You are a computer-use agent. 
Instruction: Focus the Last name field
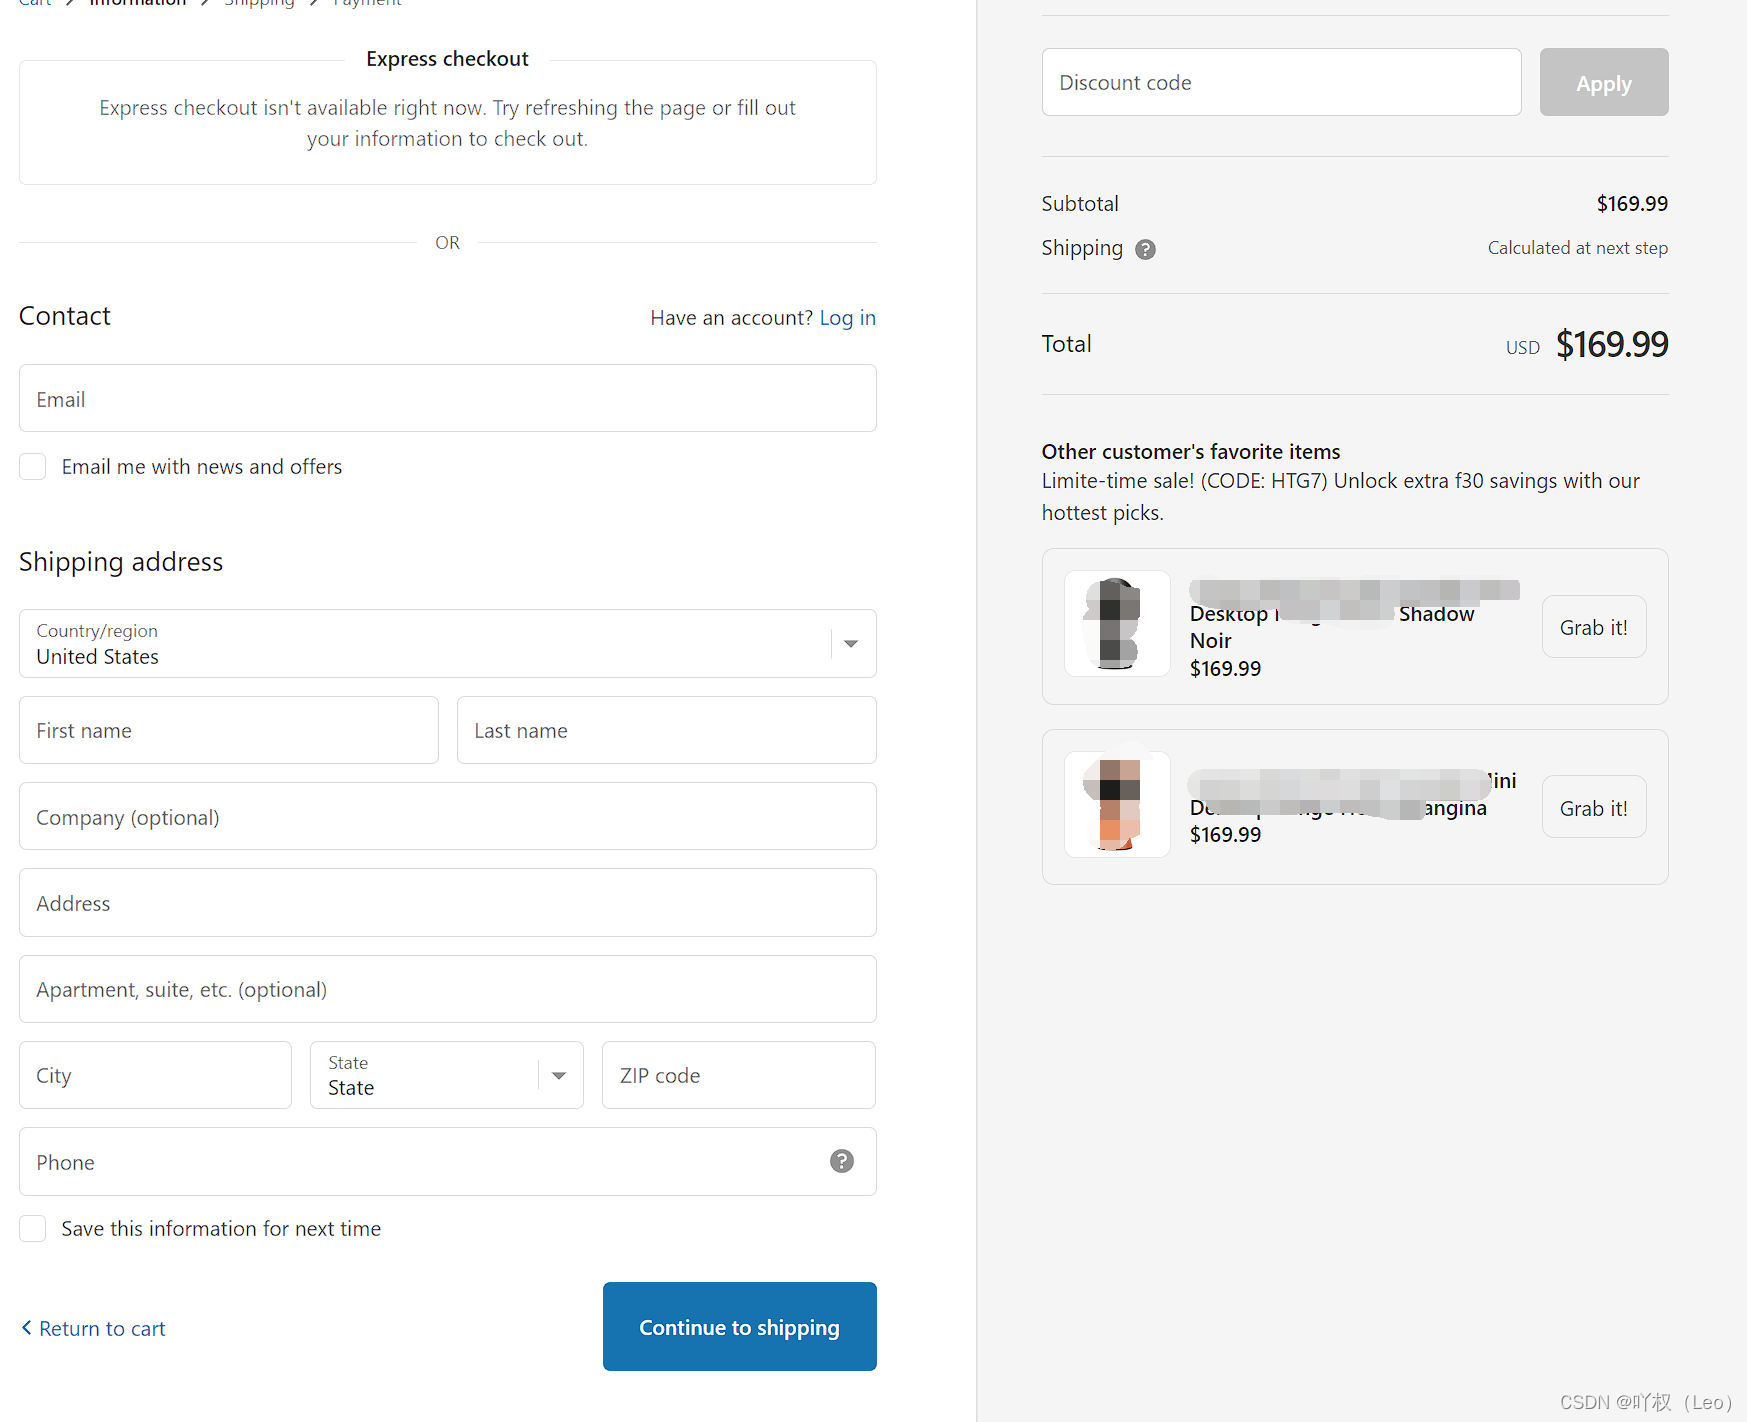click(x=666, y=730)
